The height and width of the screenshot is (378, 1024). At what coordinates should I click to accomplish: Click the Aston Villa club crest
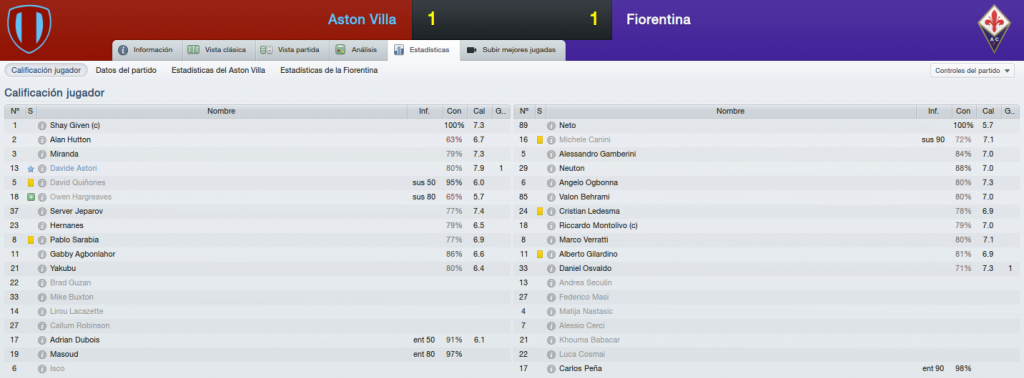29,29
